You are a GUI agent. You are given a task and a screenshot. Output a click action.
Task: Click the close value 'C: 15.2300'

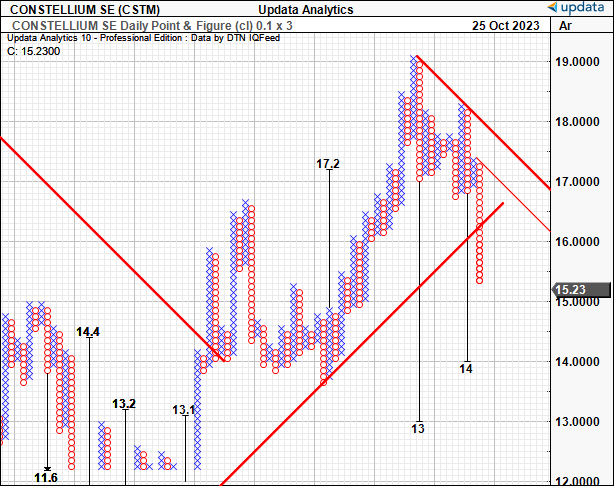coord(34,51)
